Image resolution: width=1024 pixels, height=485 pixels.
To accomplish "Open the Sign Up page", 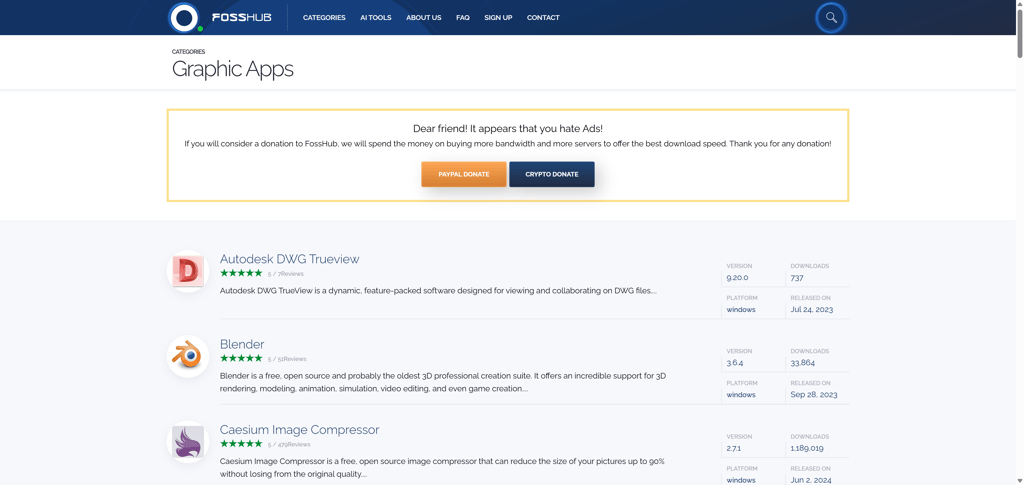I will [x=498, y=18].
